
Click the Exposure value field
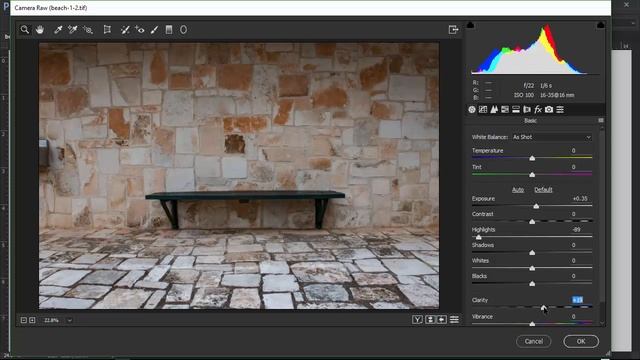pos(580,199)
